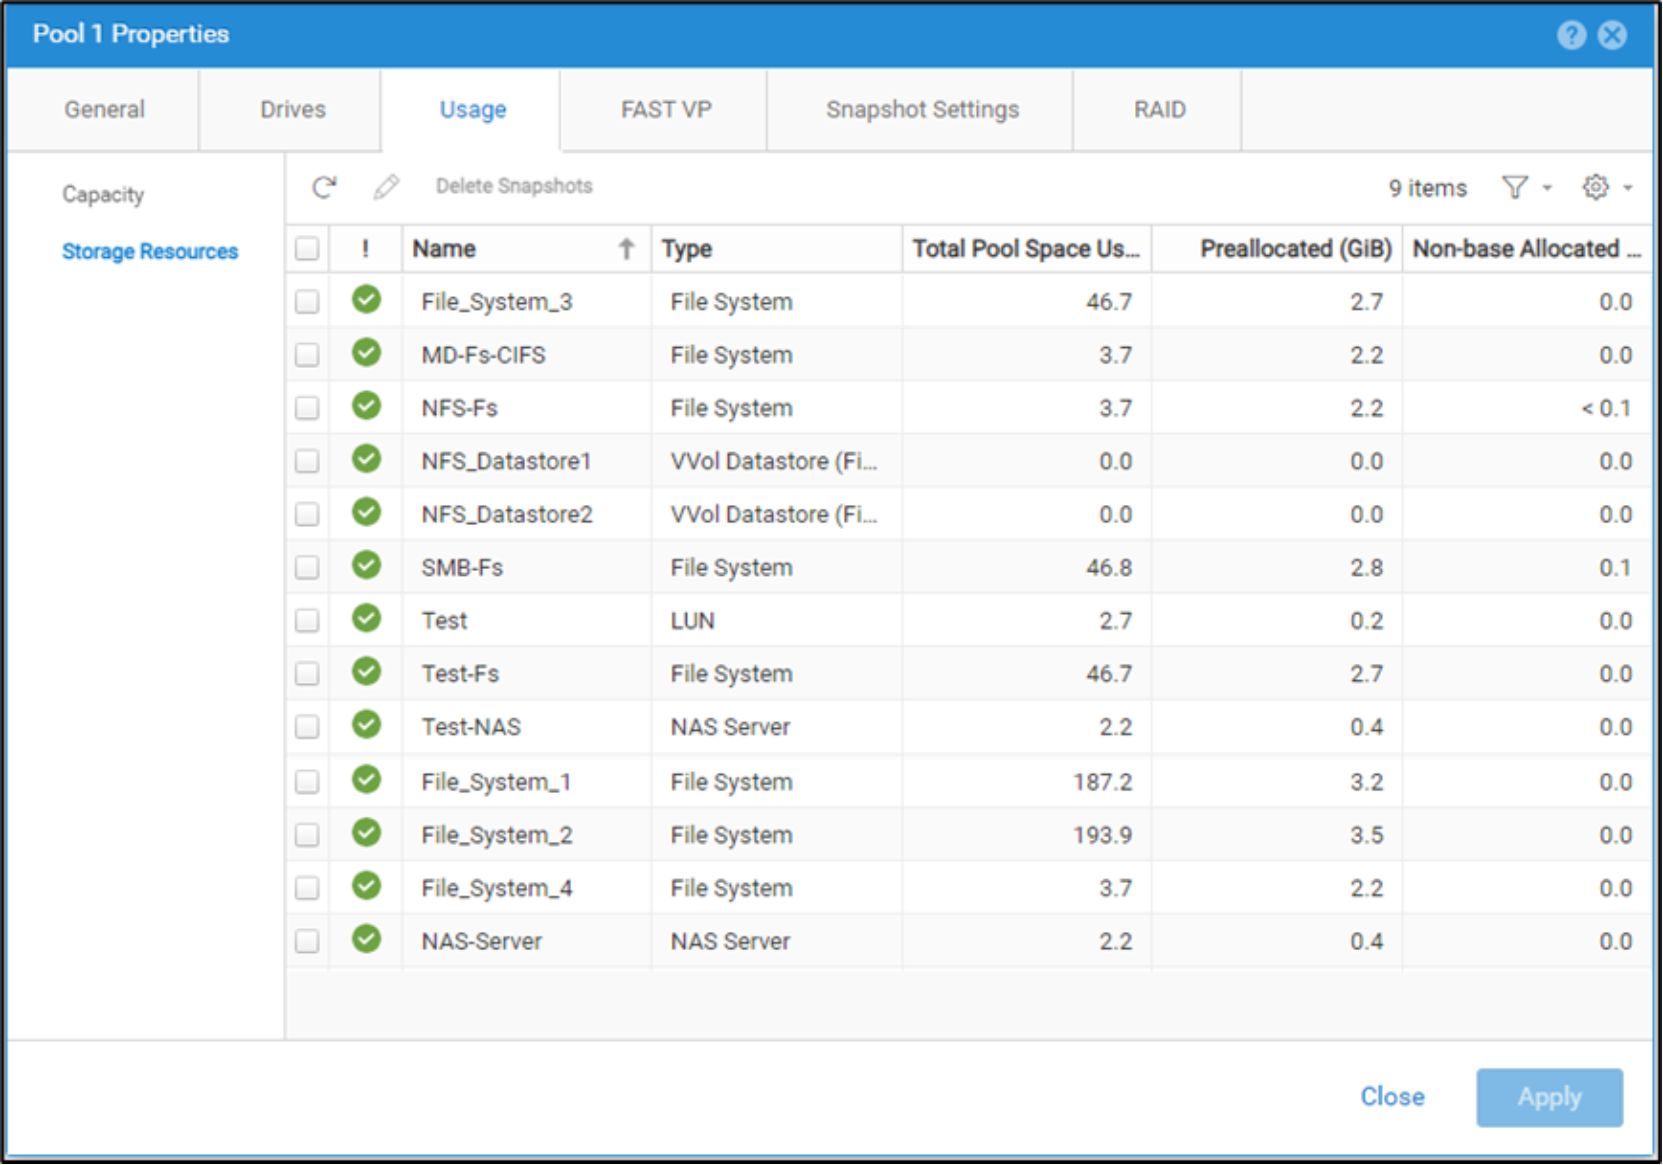Click green status icon for NAS-Server

click(367, 939)
